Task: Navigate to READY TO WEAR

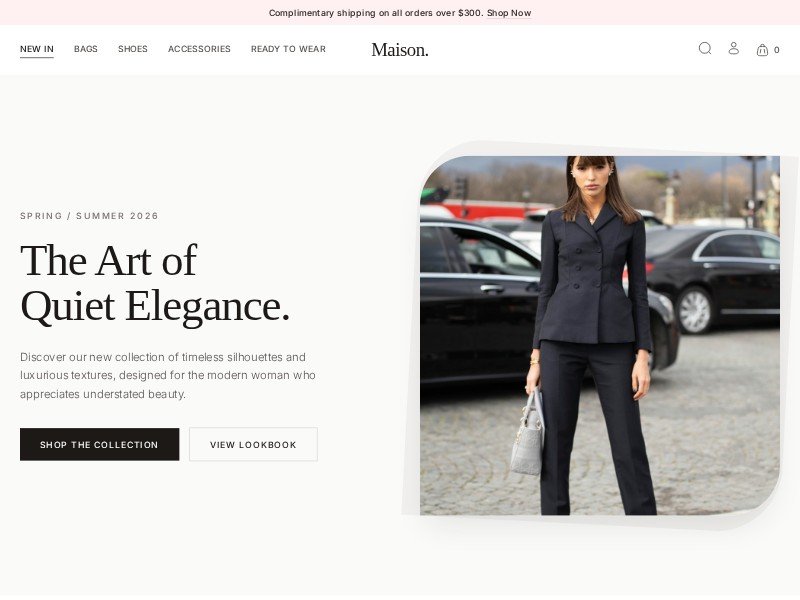Action: point(288,49)
